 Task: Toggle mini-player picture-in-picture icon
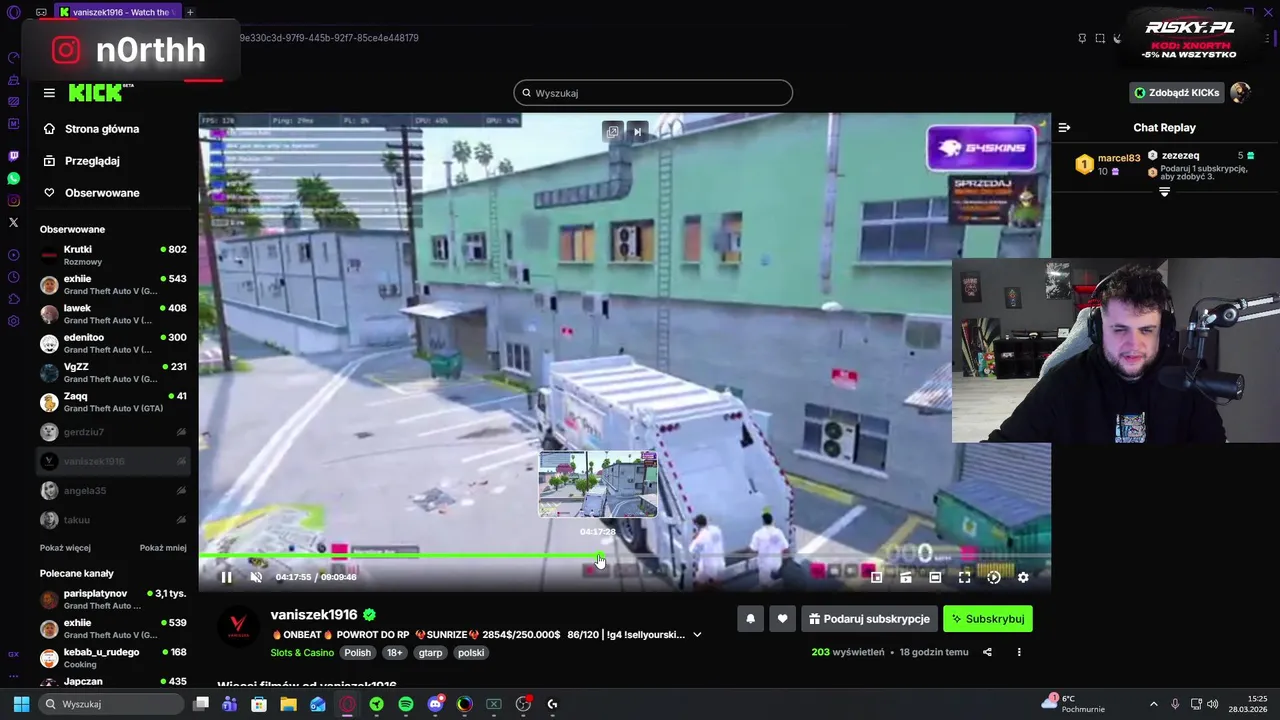coord(877,577)
